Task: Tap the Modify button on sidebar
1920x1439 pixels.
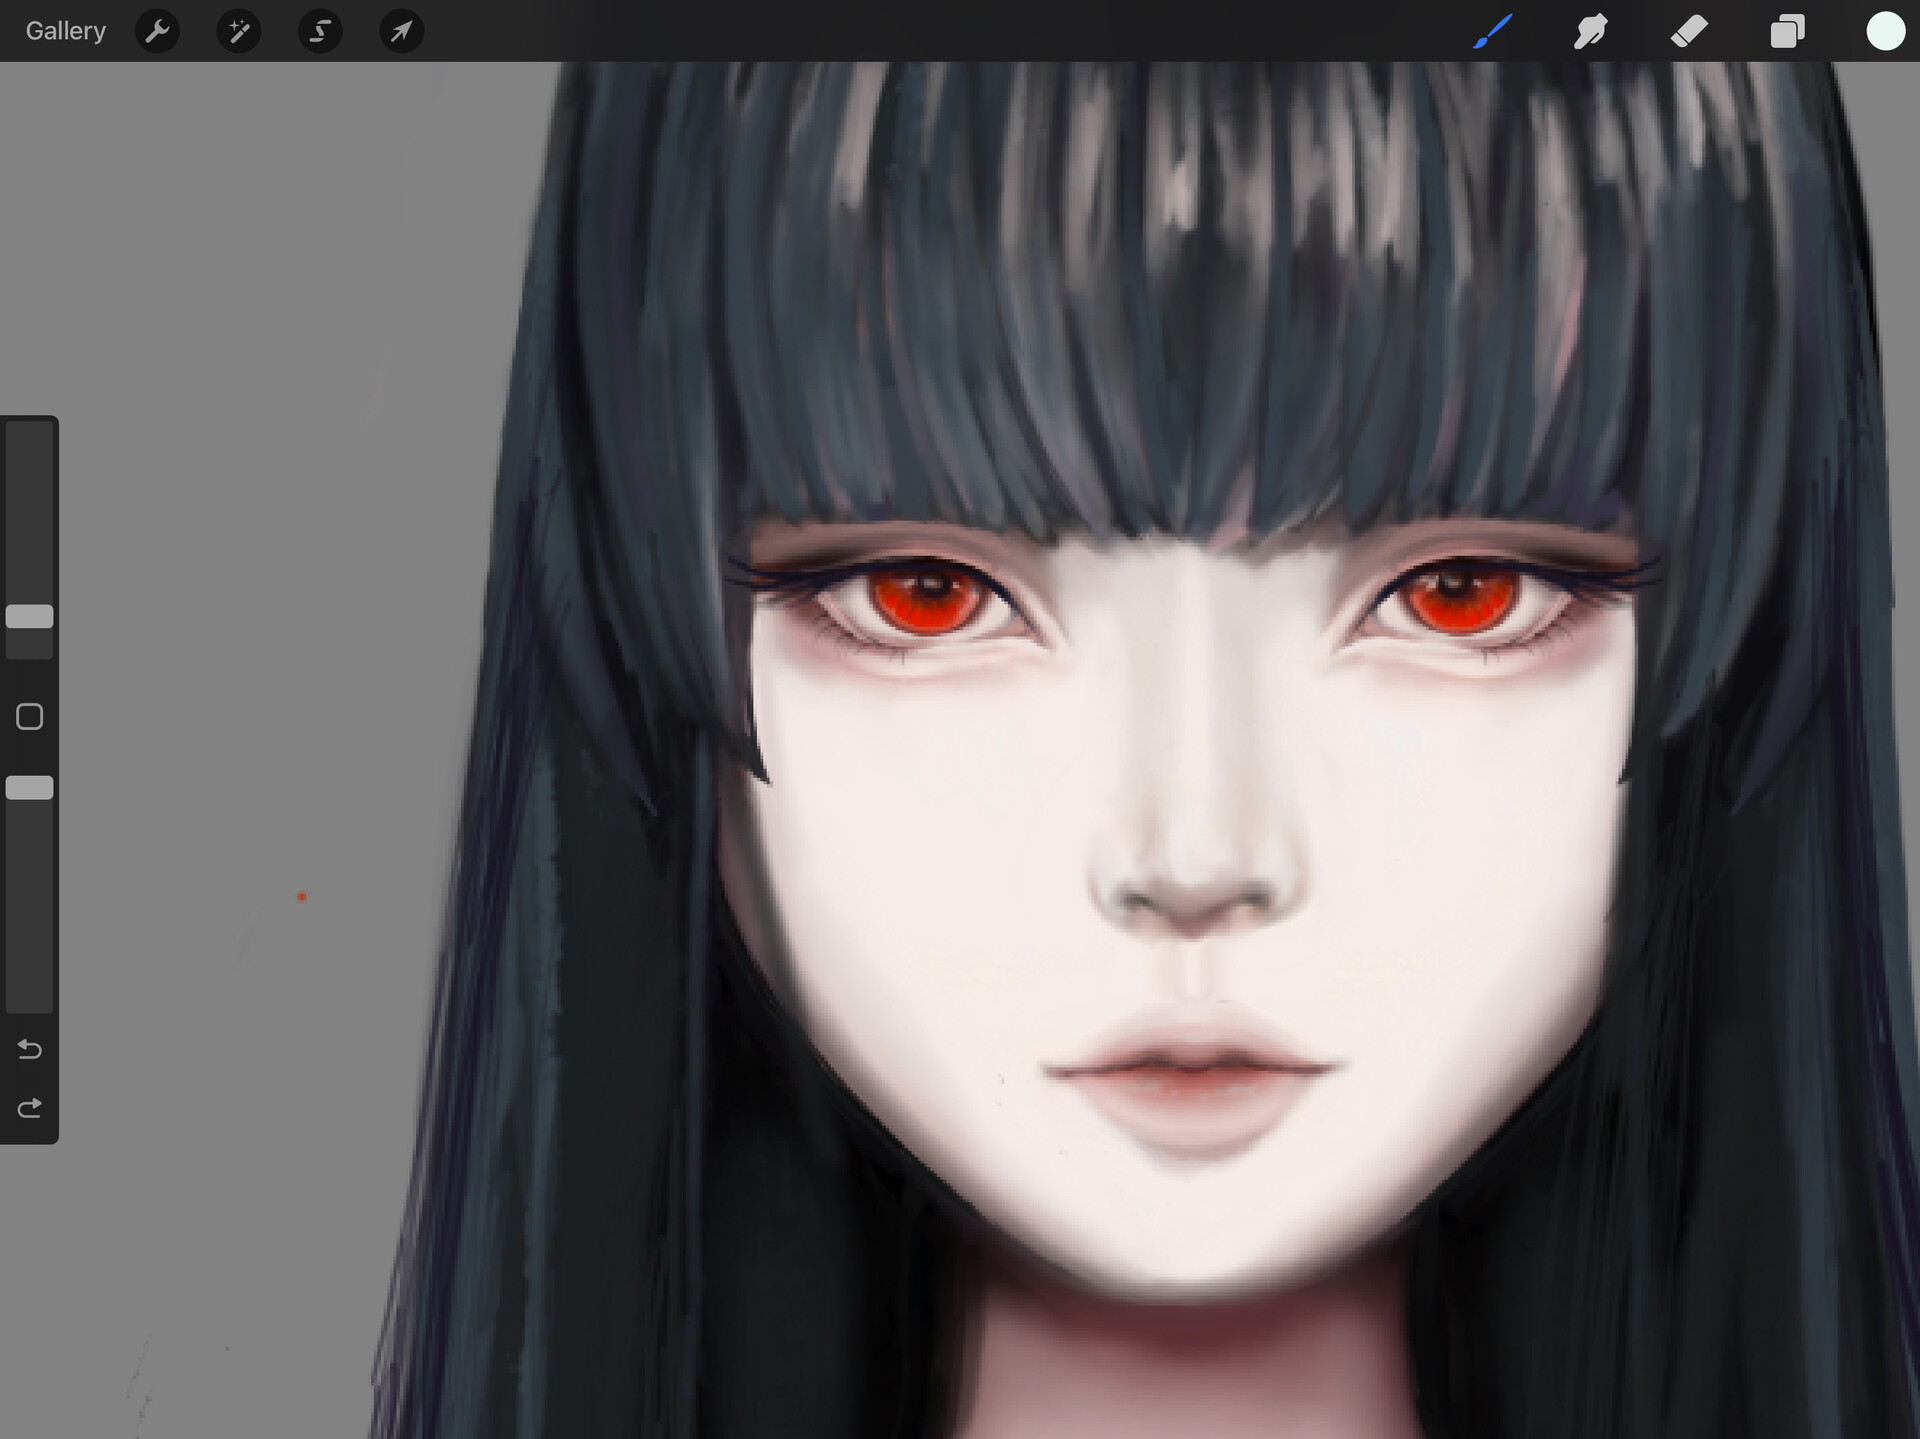Action: 29,717
